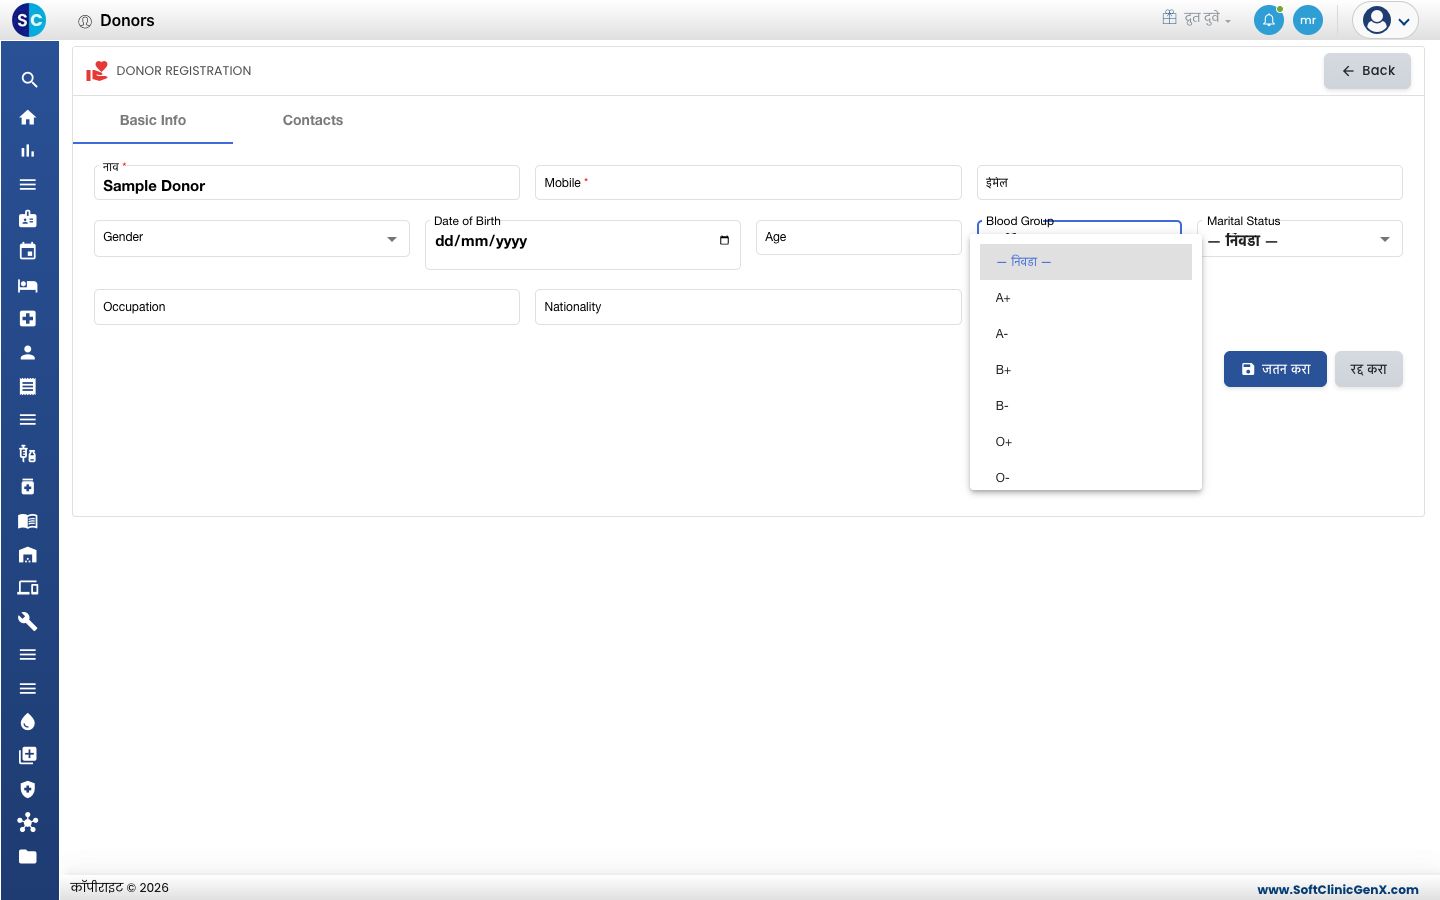Image resolution: width=1440 pixels, height=900 pixels.
Task: Click the blue जतन करा save button
Action: click(x=1275, y=369)
